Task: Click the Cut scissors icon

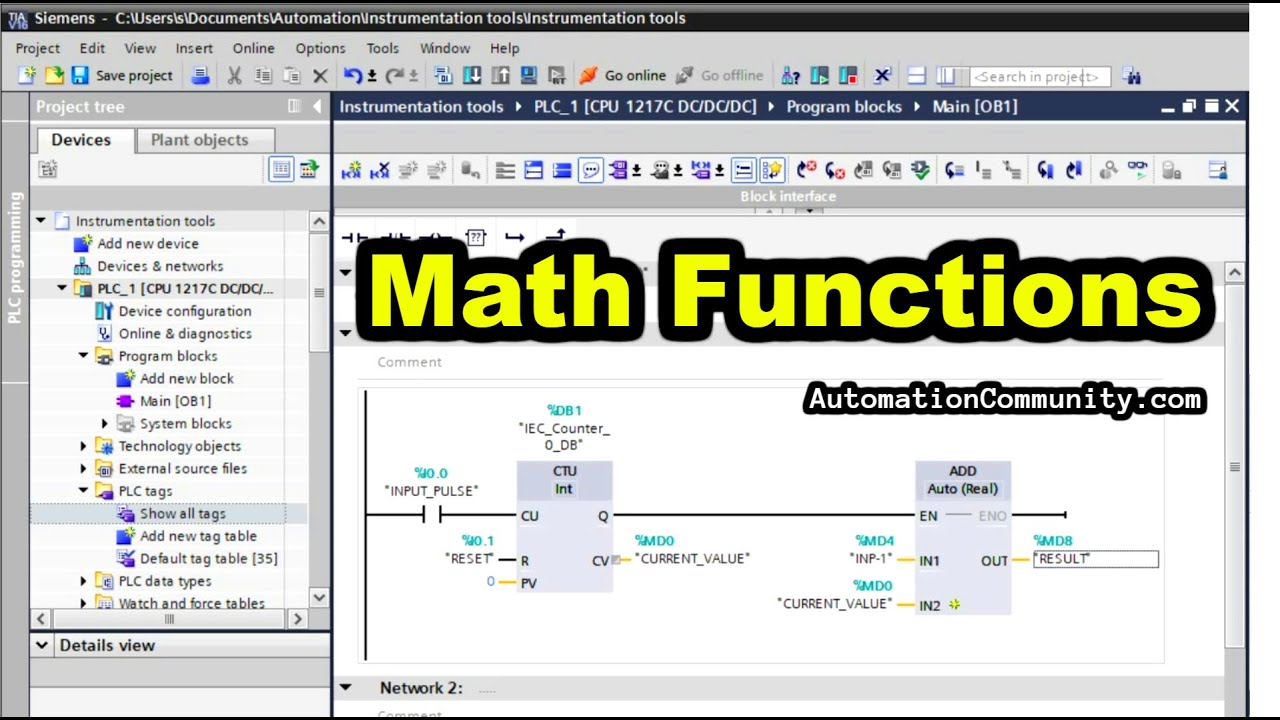Action: (x=234, y=75)
